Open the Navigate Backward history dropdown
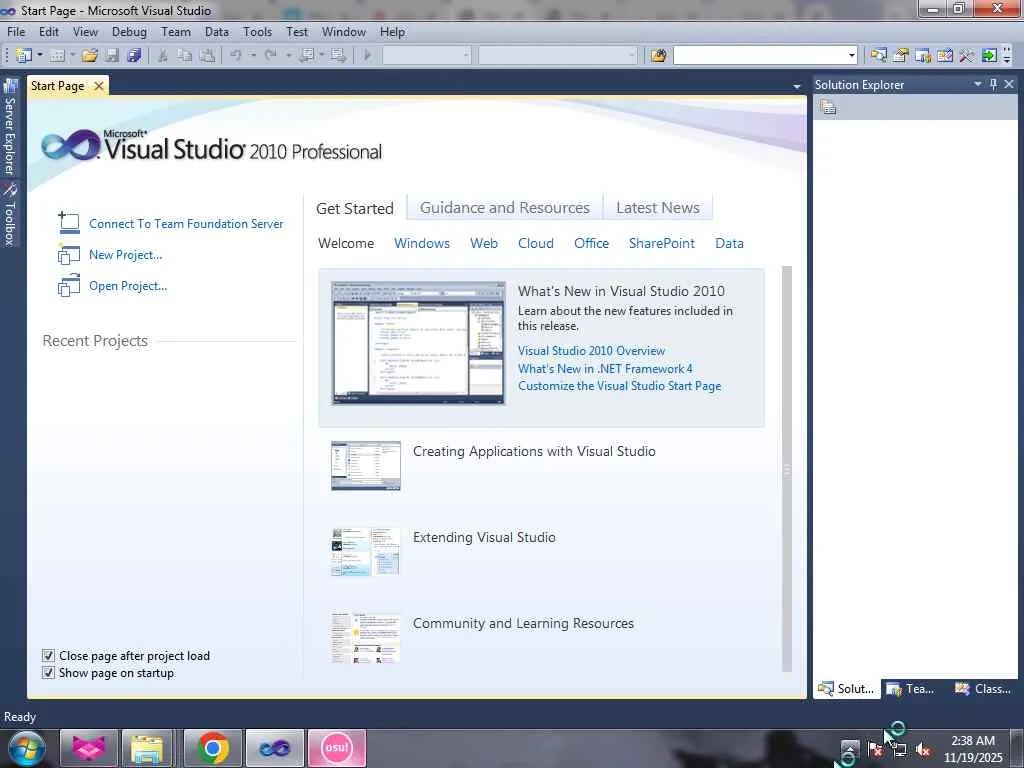The width and height of the screenshot is (1024, 768). pyautogui.click(x=322, y=56)
